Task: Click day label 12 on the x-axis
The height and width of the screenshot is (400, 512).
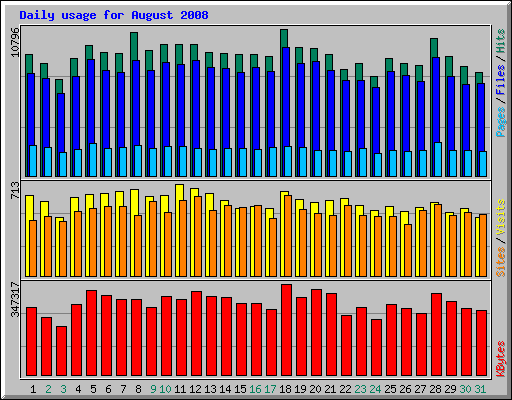Action: pos(195,389)
